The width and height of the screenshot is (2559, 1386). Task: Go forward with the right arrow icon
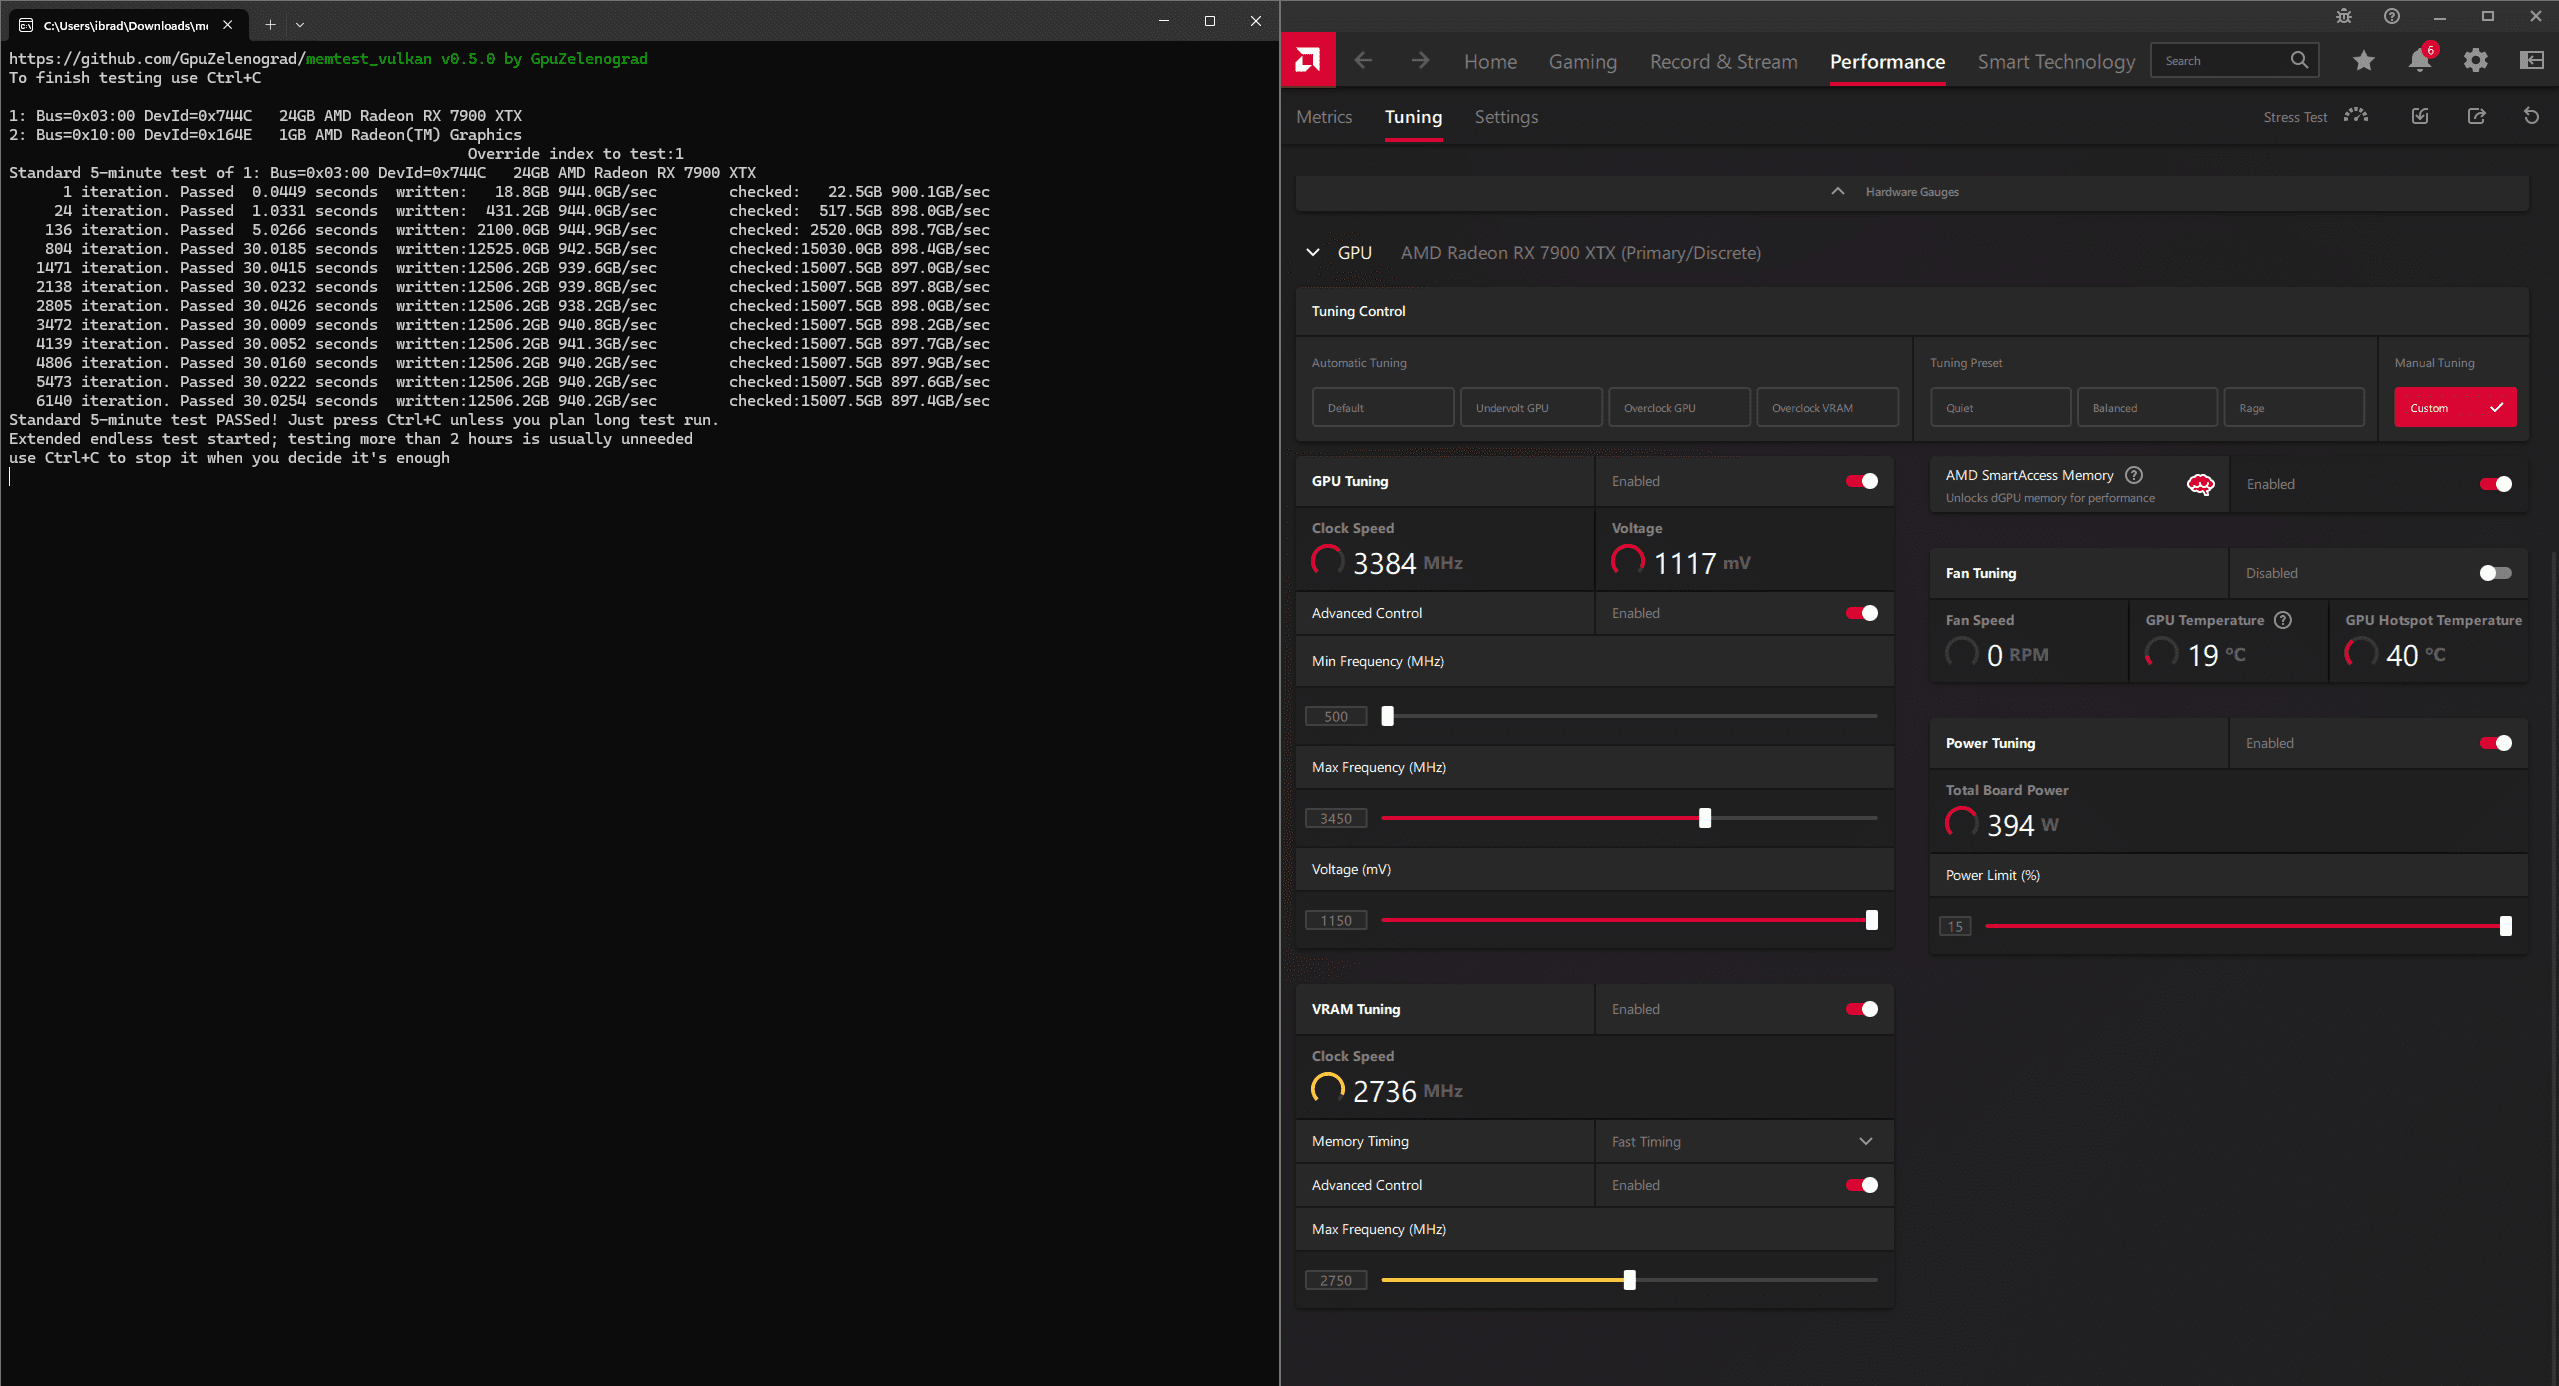pos(1420,61)
